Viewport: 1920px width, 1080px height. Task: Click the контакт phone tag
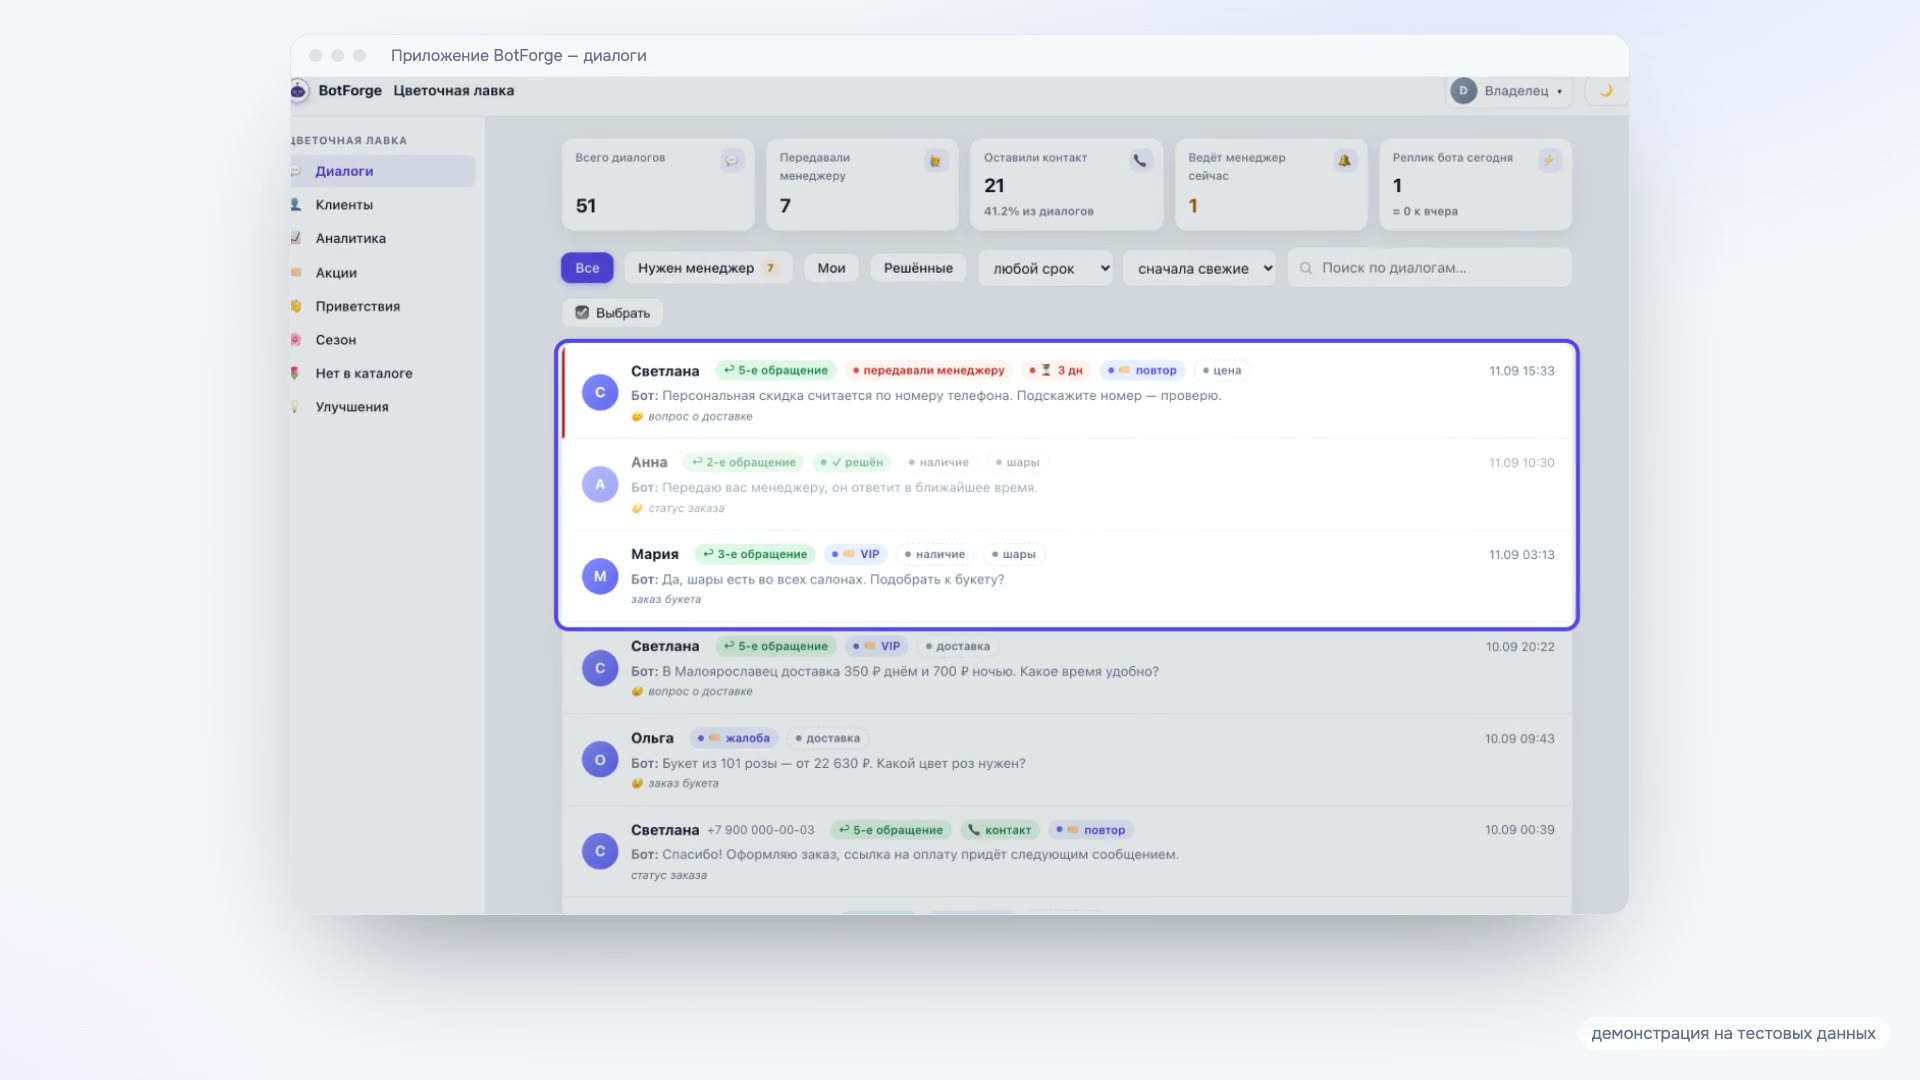pos(1000,830)
